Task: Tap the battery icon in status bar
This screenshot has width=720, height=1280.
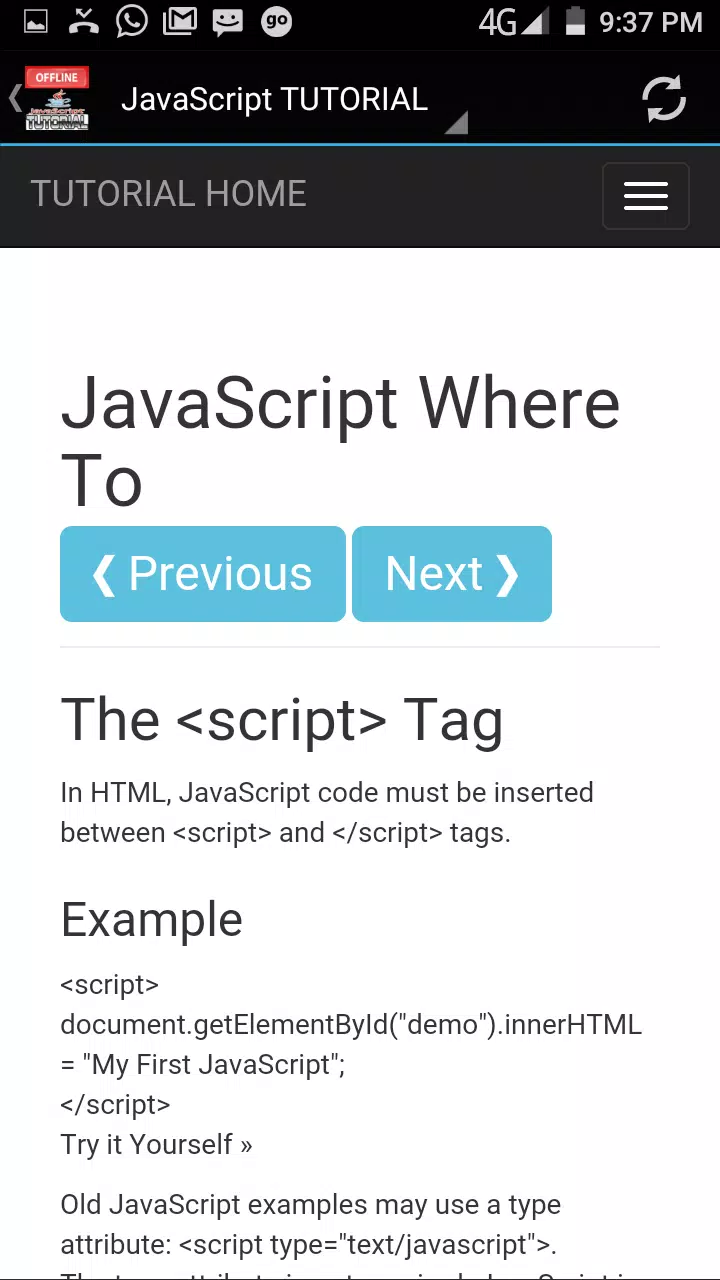Action: pyautogui.click(x=575, y=21)
